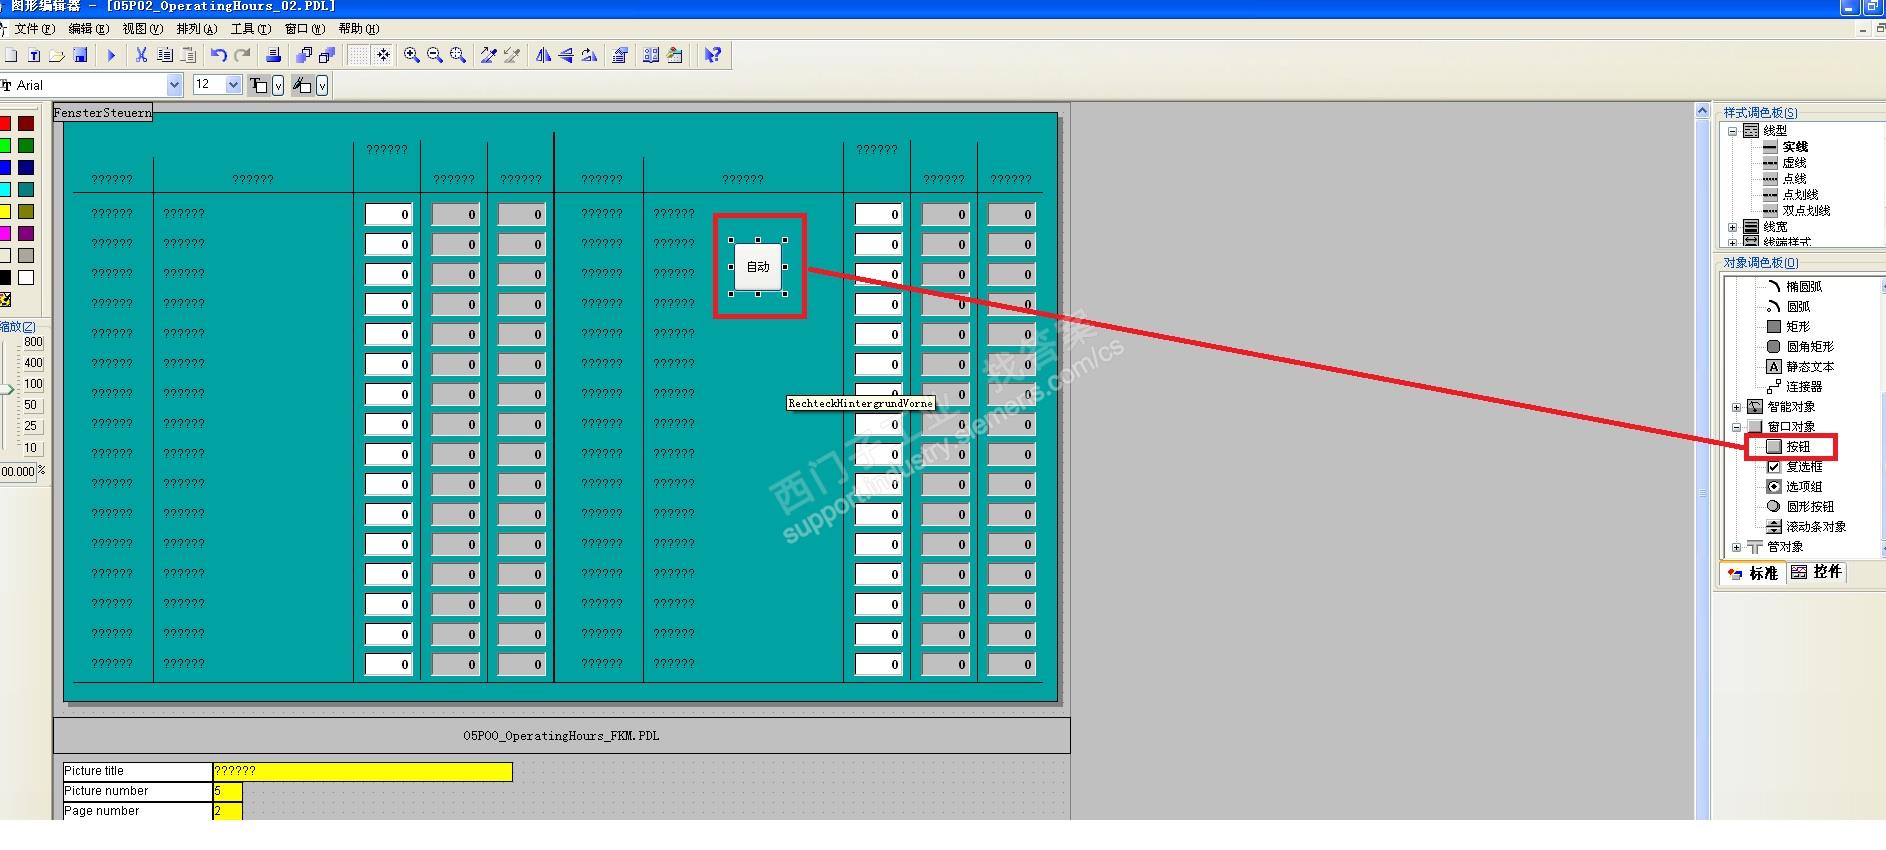Select the 自动 button on the canvas

758,267
